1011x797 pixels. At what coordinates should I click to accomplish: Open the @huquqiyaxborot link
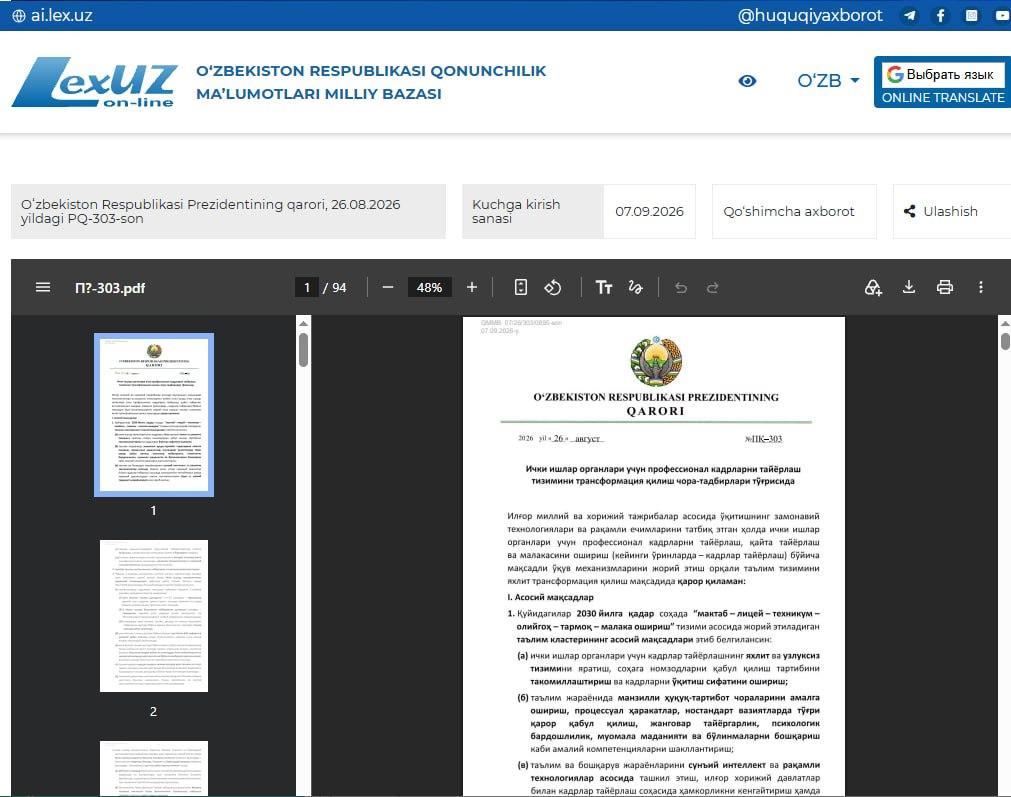pyautogui.click(x=810, y=15)
